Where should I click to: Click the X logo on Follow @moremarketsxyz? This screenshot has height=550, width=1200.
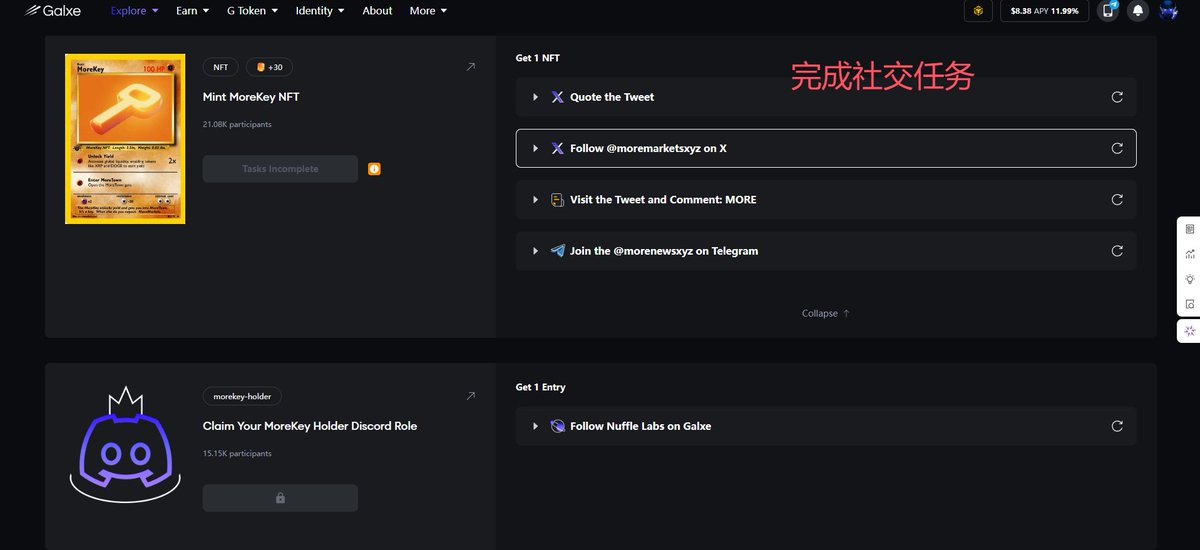click(558, 148)
